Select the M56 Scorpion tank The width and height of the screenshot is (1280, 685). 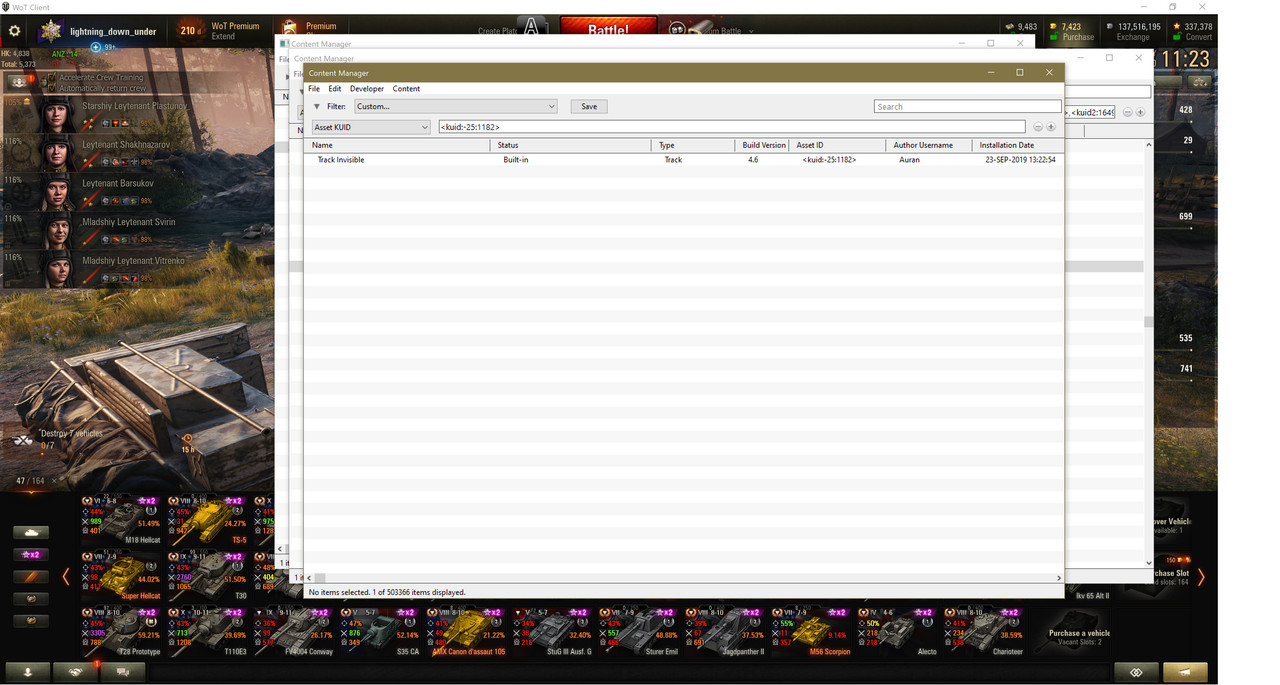click(812, 631)
